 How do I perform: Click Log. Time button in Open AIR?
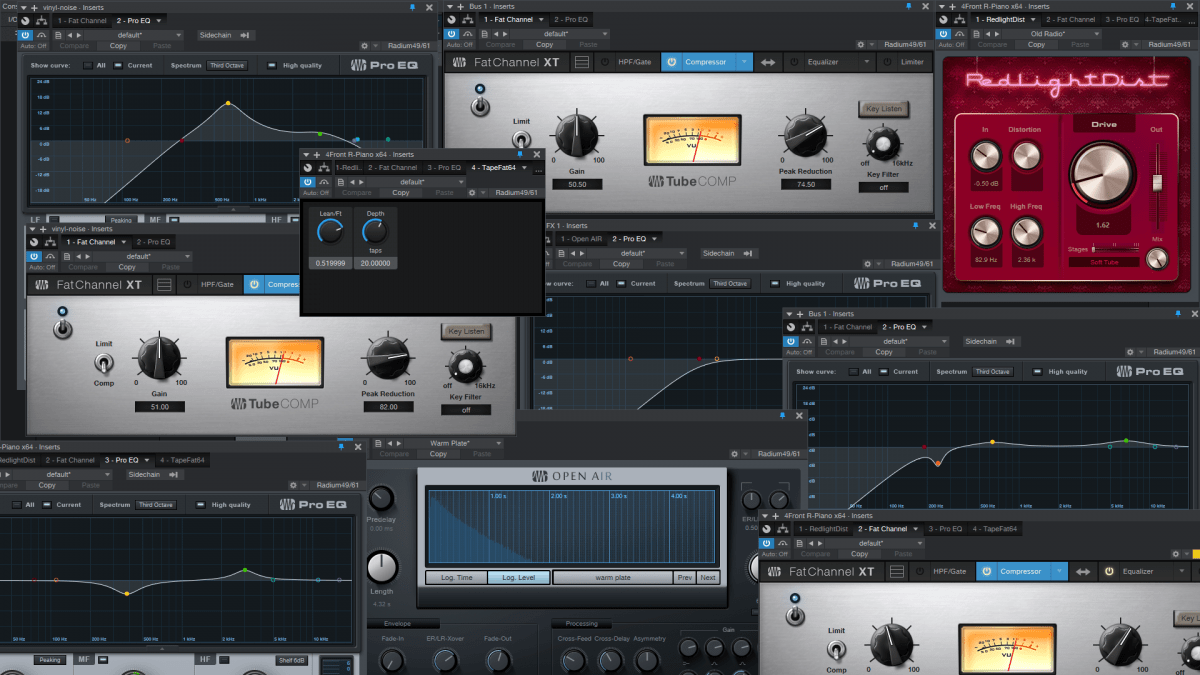[457, 578]
